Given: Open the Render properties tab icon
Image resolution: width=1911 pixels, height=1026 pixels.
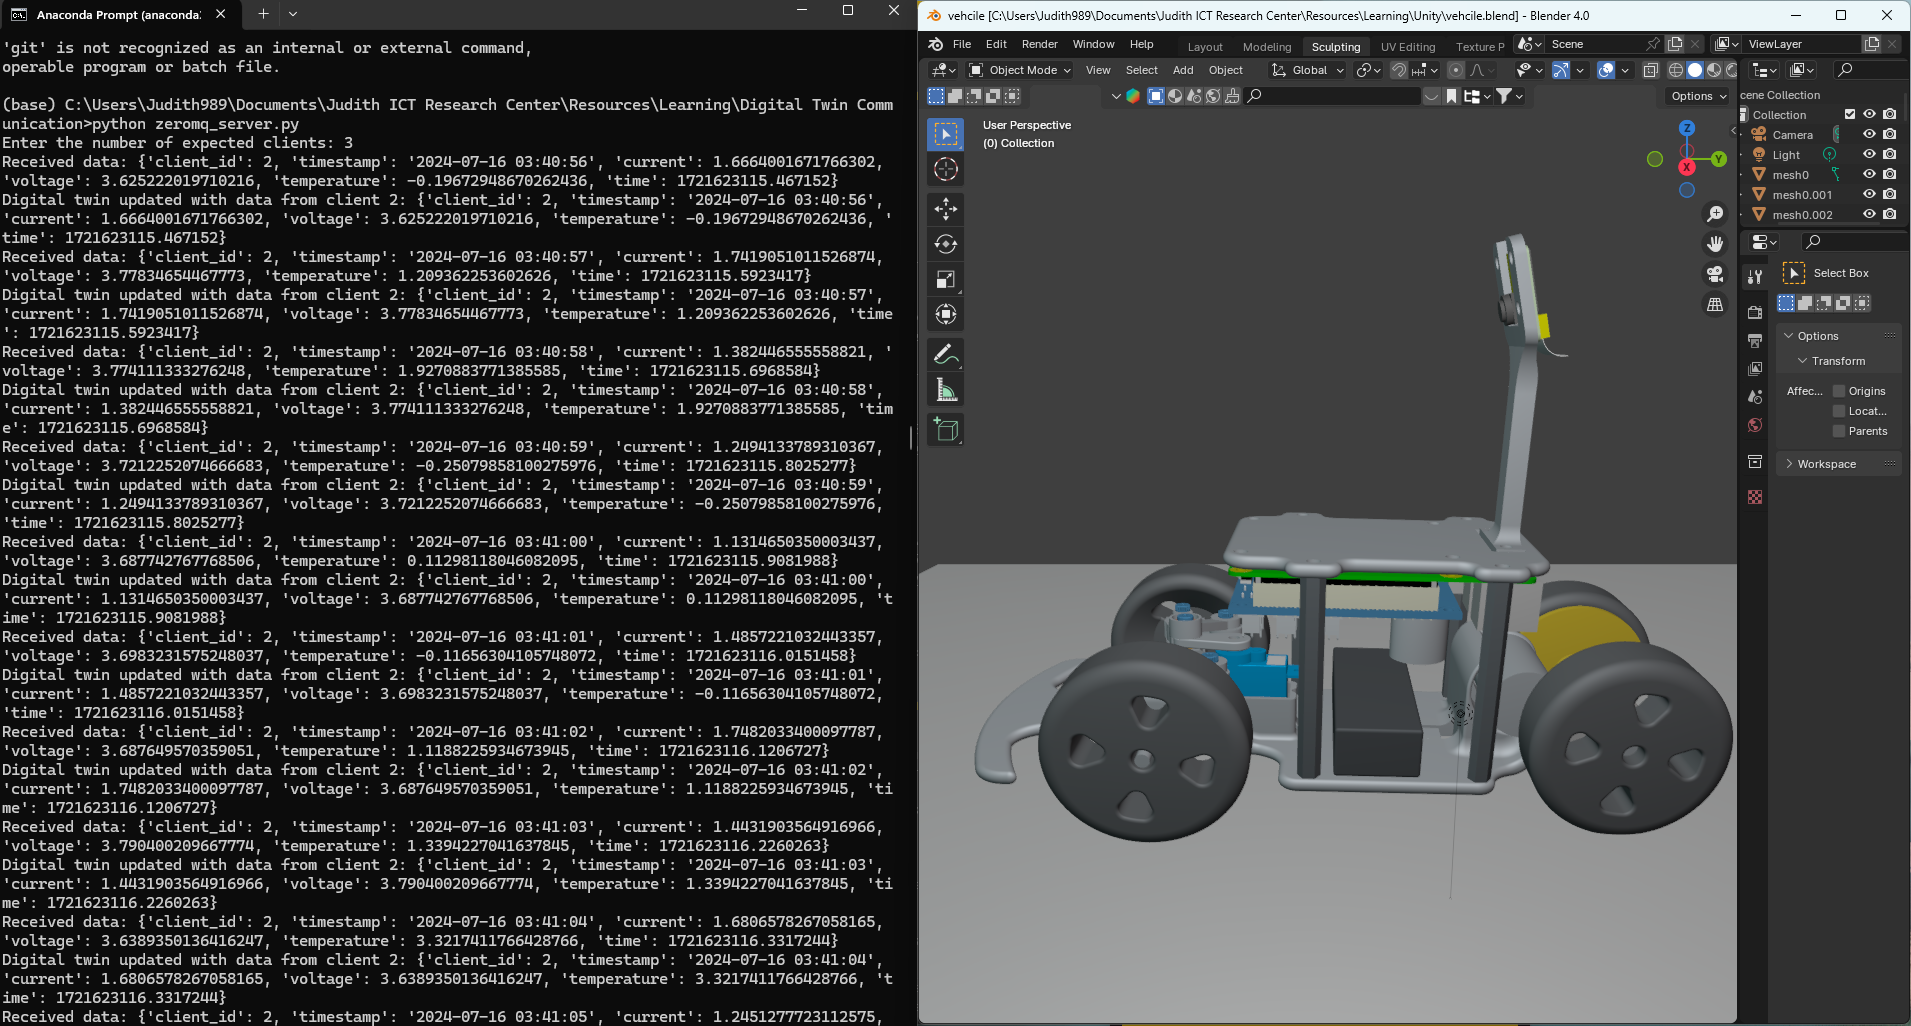Looking at the screenshot, I should pyautogui.click(x=1755, y=312).
